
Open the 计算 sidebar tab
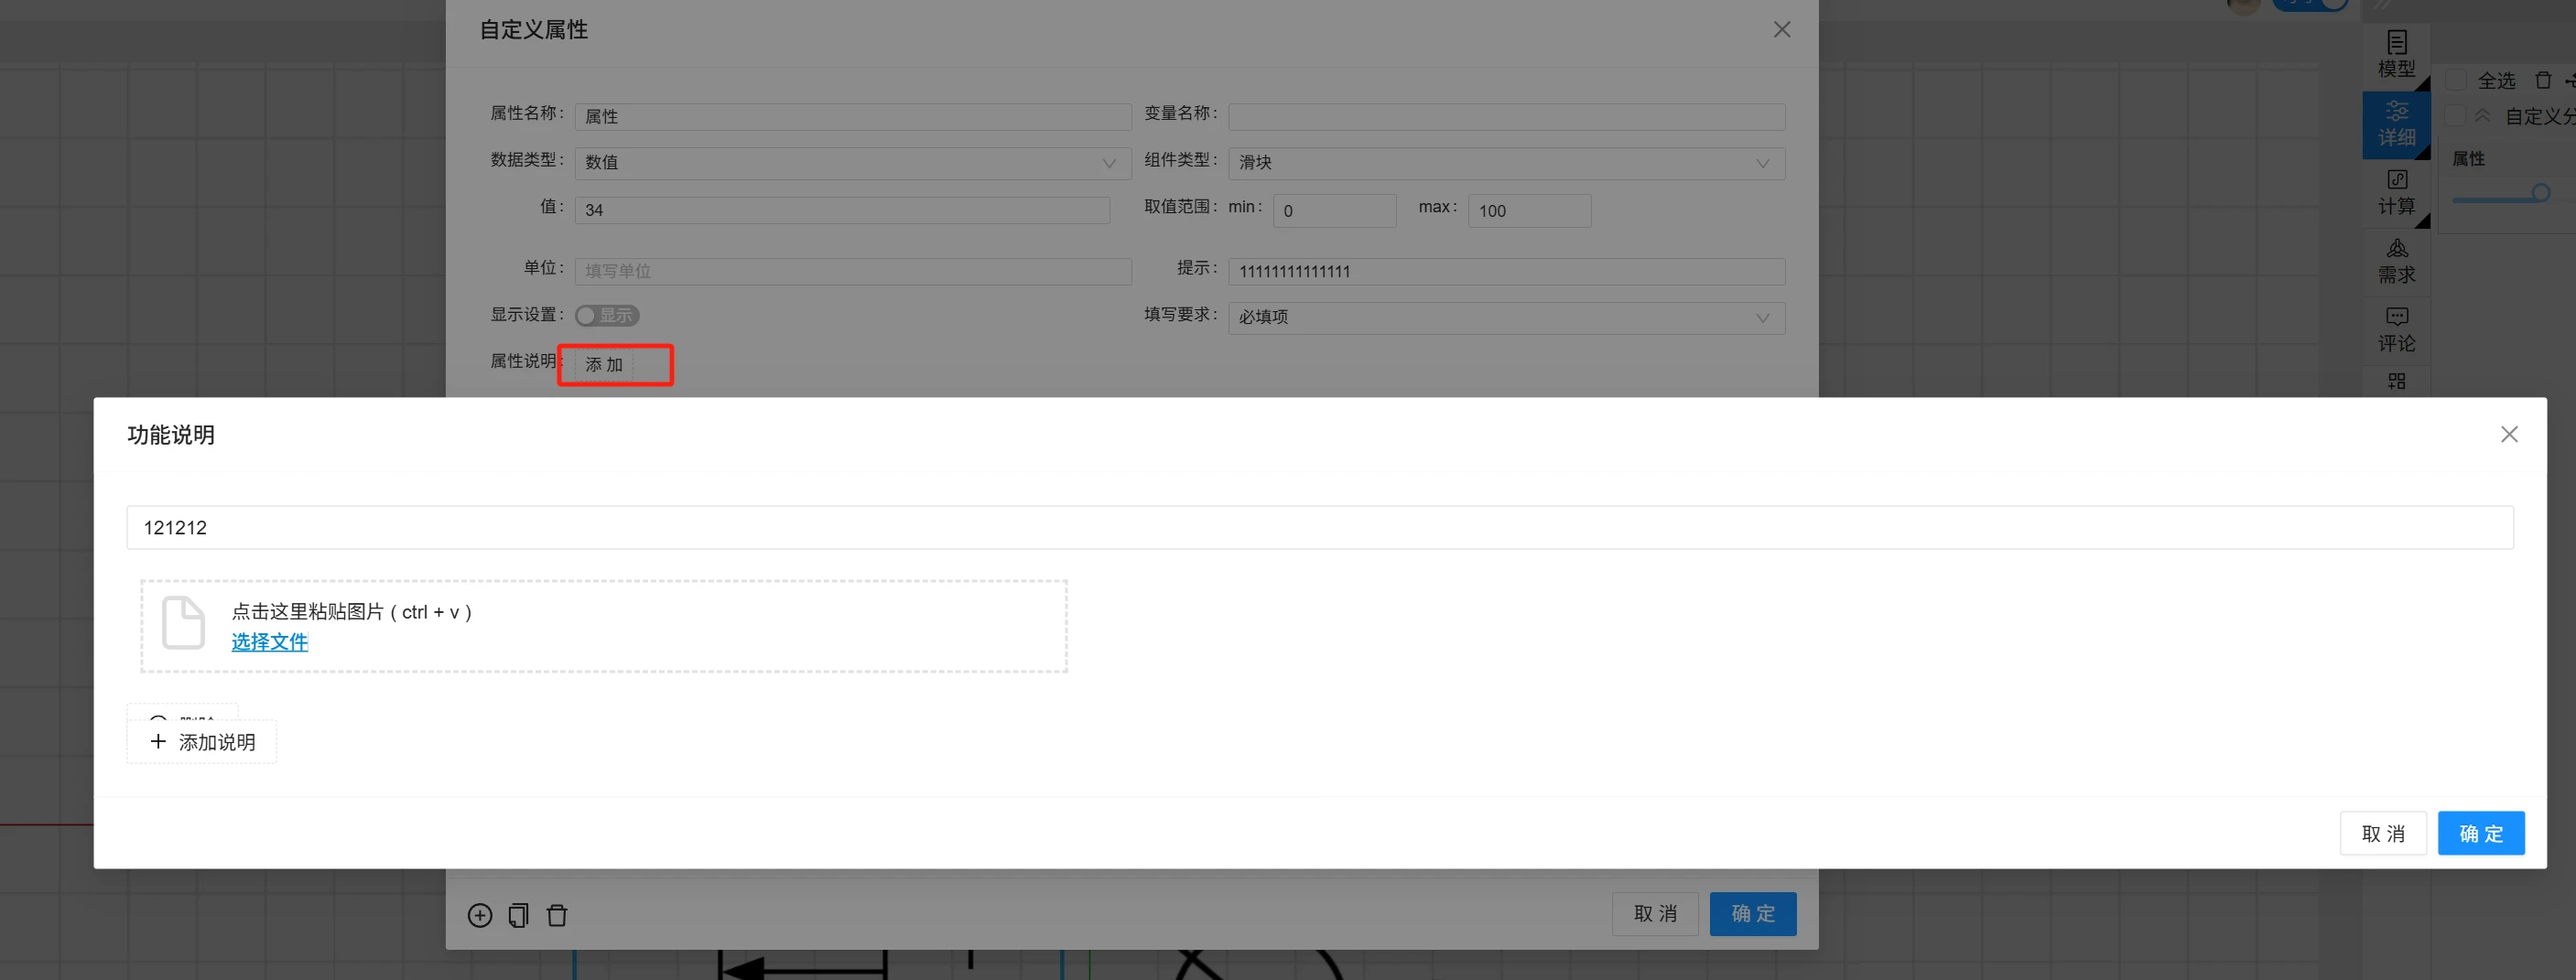coord(2396,193)
